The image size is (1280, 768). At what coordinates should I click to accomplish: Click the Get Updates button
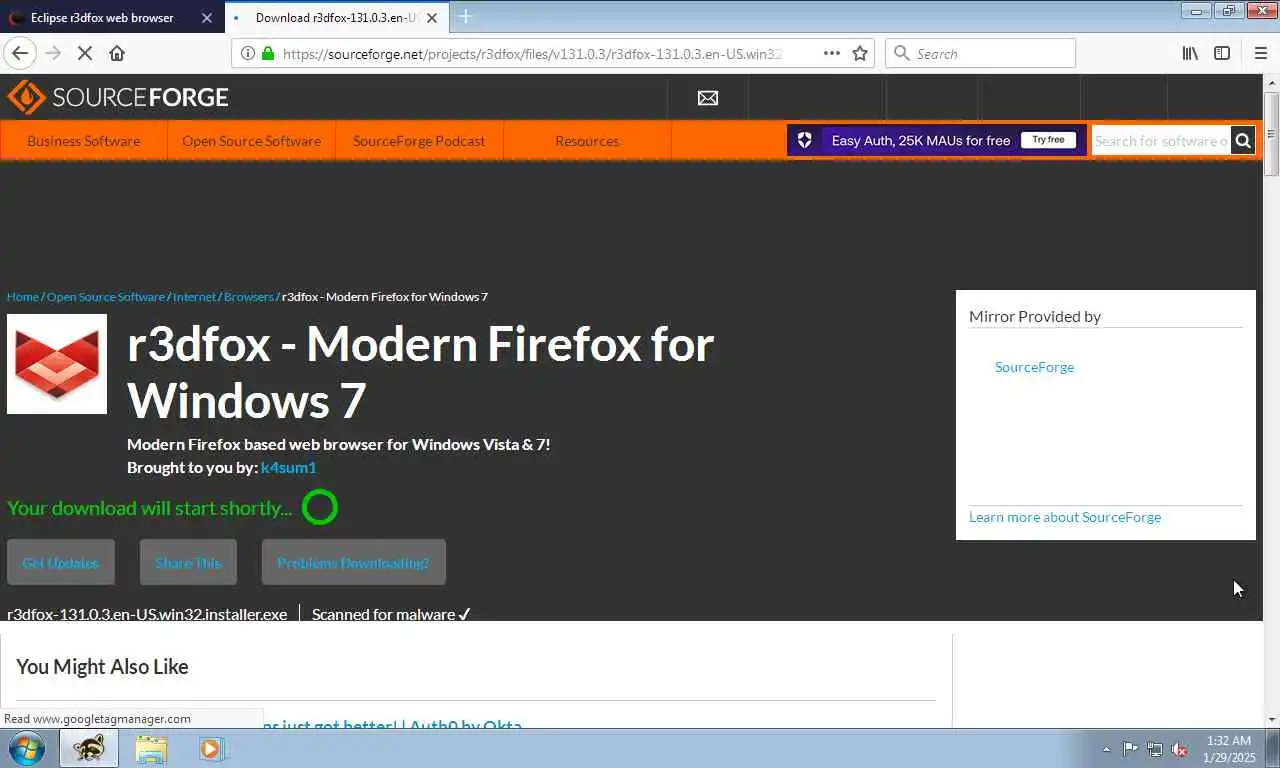[61, 563]
